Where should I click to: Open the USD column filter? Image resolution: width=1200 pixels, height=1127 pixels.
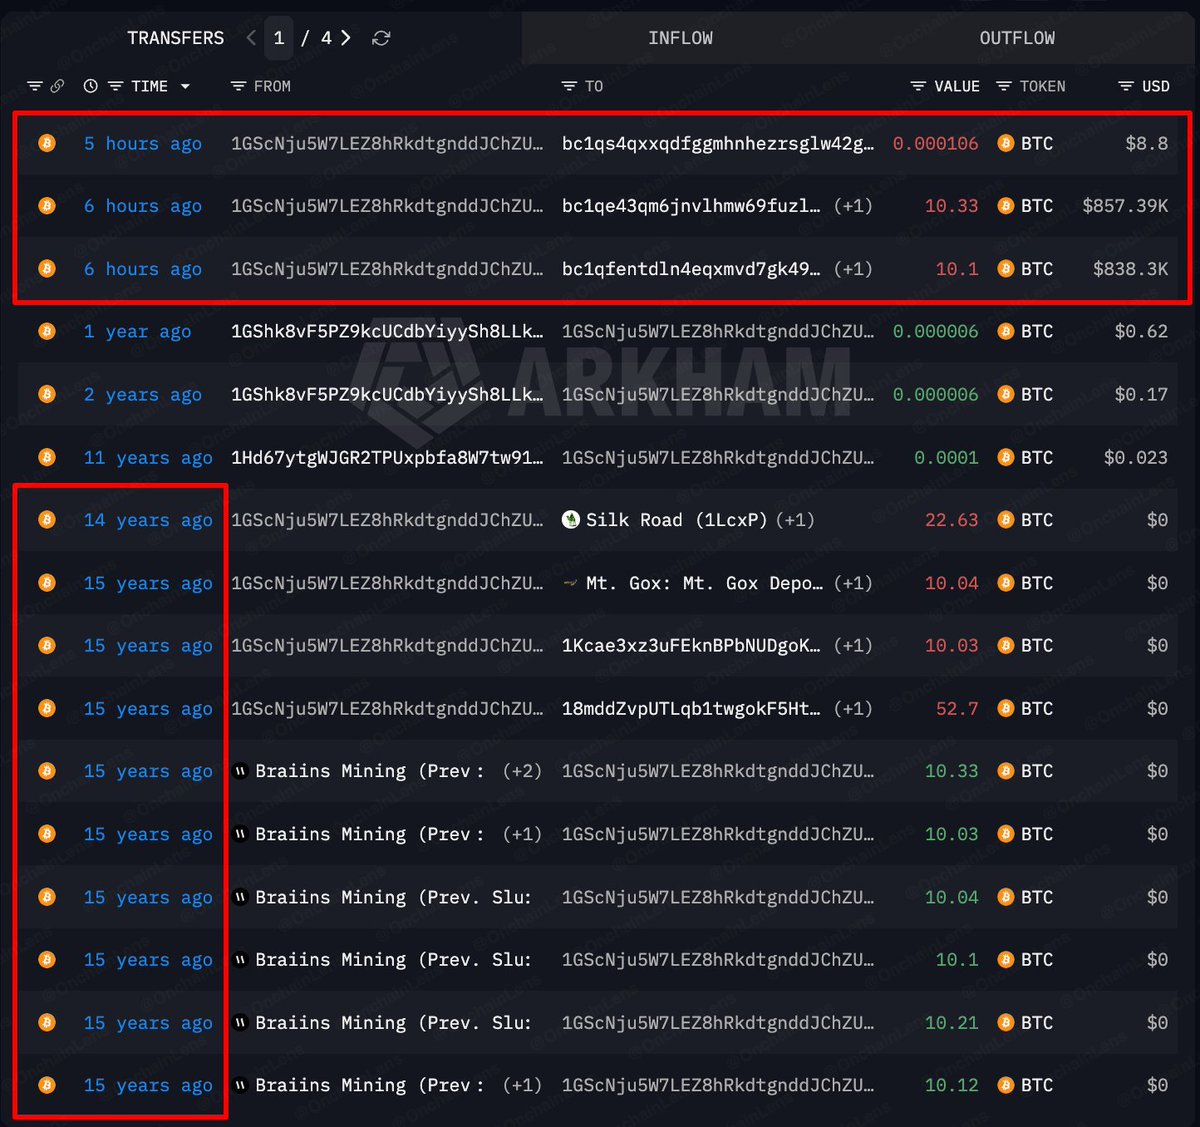1126,86
